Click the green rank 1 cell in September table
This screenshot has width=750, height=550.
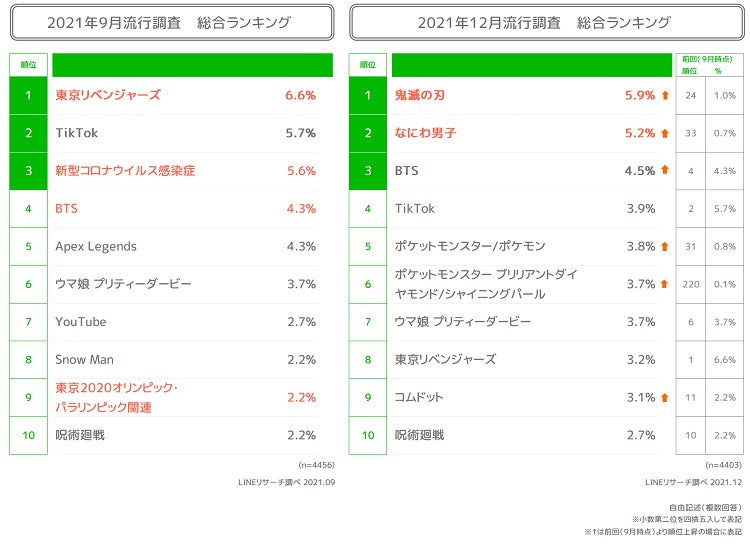coord(29,96)
